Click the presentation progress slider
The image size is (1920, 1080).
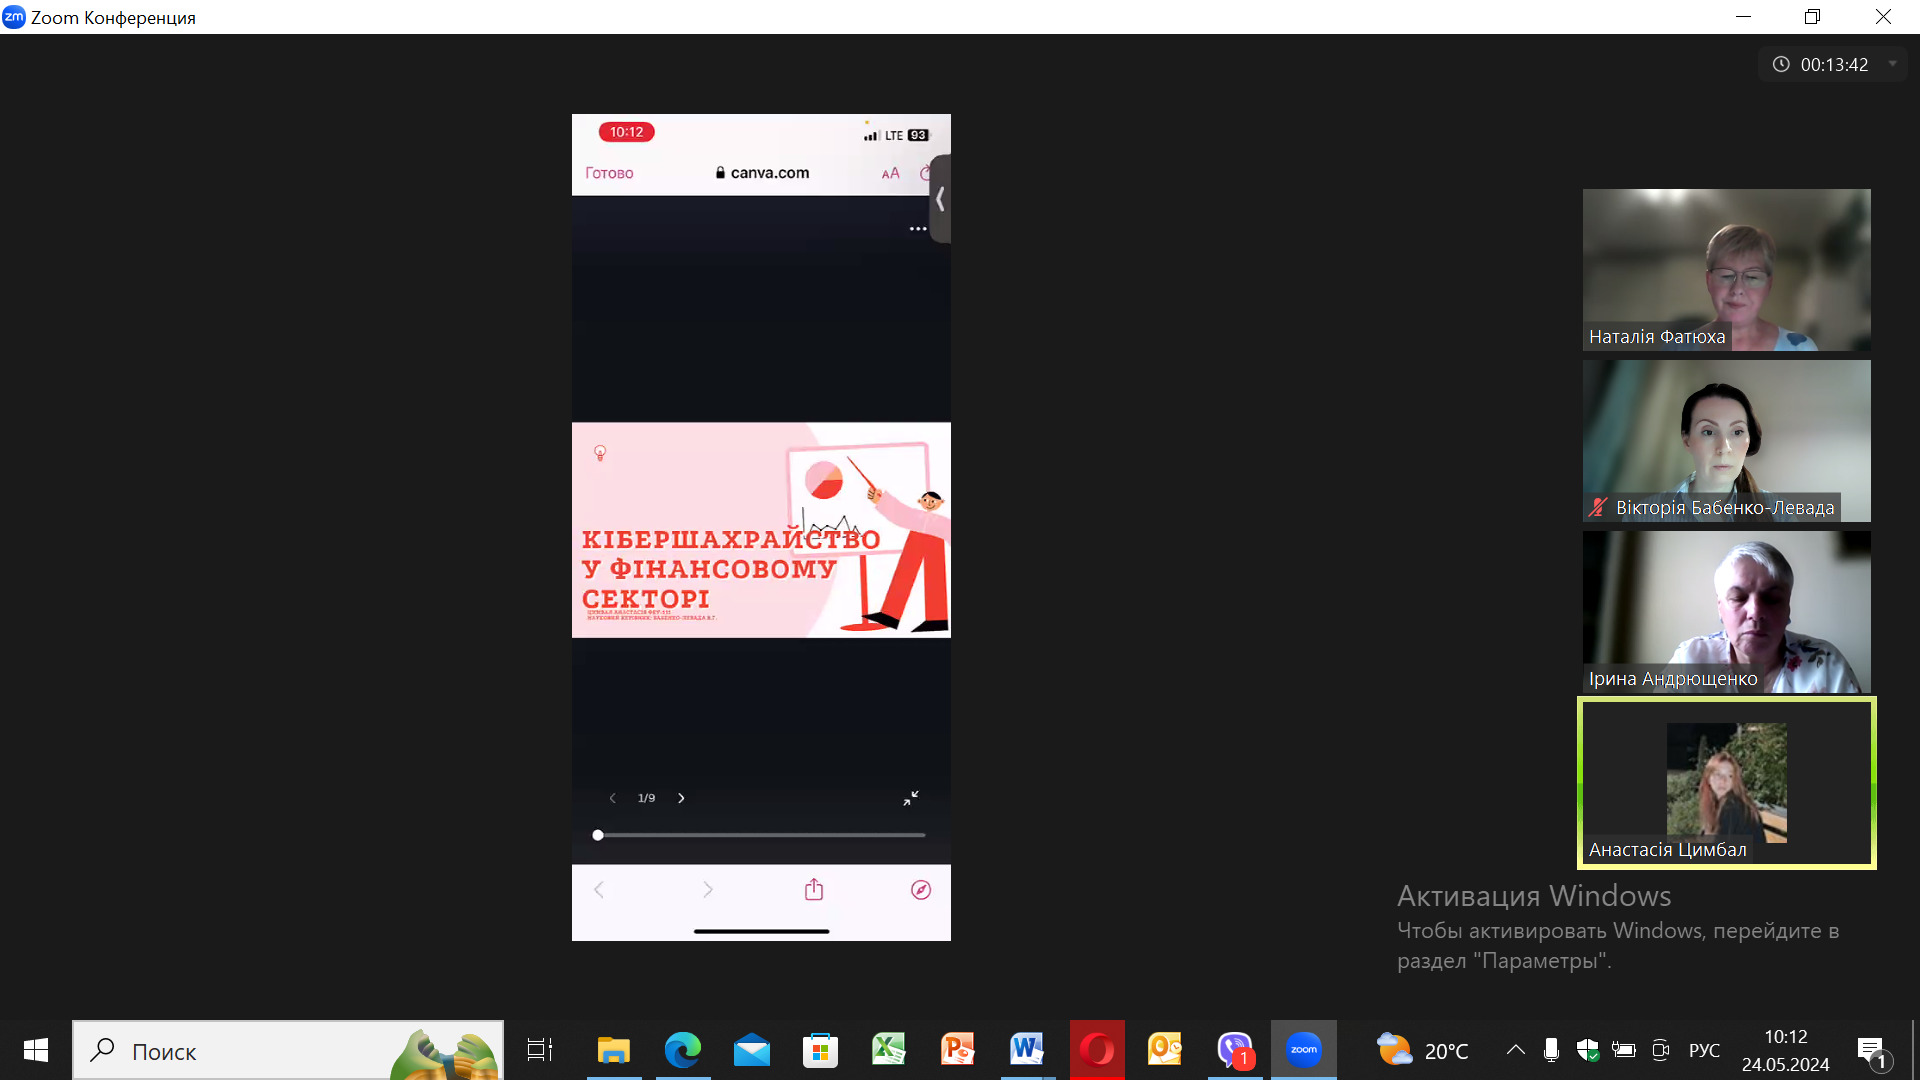[x=760, y=835]
